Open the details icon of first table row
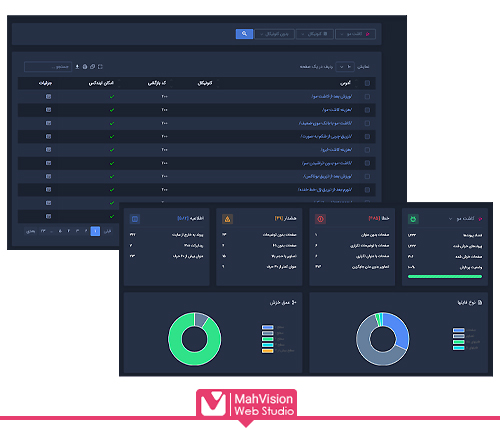 click(x=48, y=96)
